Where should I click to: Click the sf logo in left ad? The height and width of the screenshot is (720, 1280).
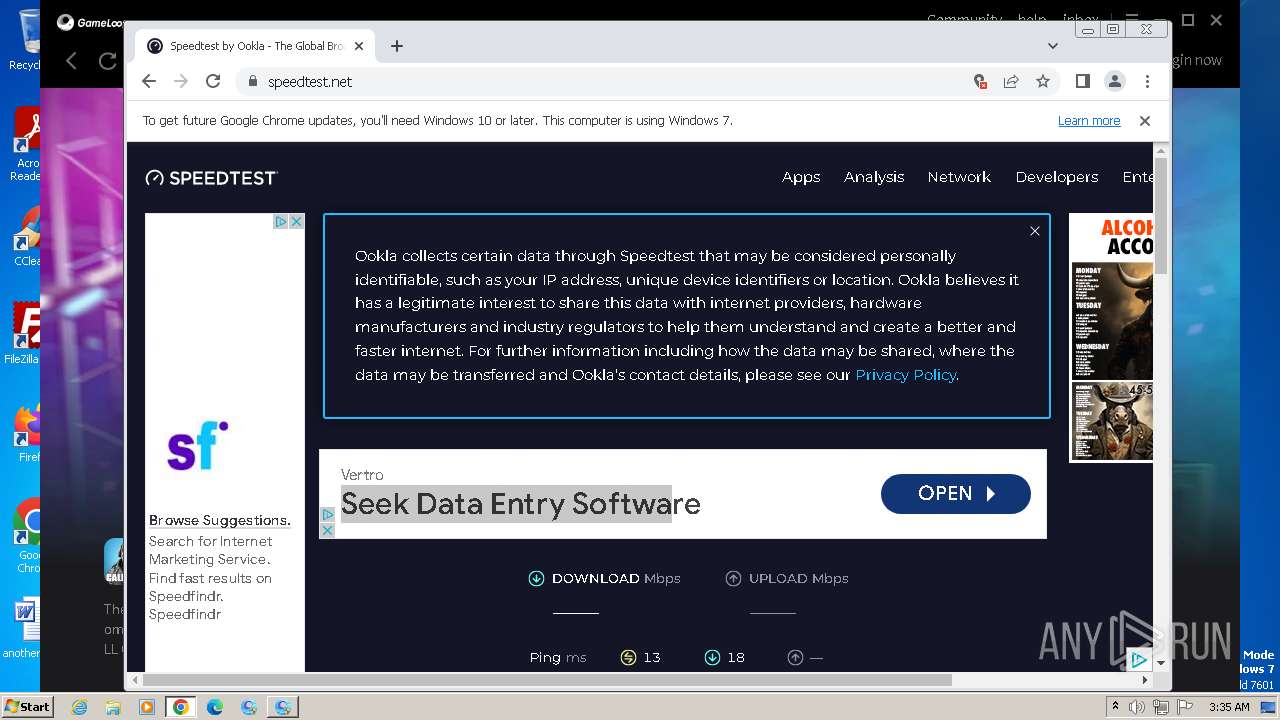[x=198, y=446]
